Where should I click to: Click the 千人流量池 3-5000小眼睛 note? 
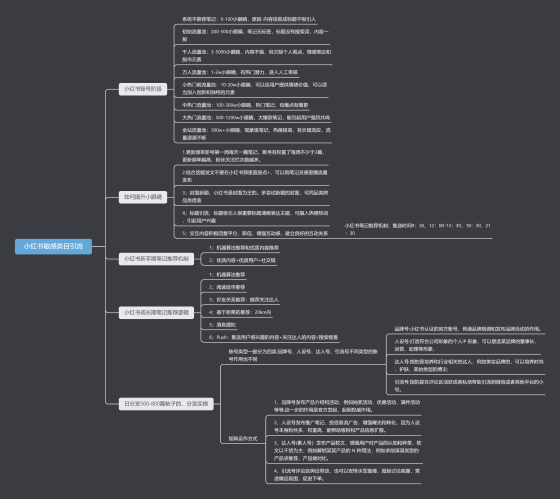point(256,55)
